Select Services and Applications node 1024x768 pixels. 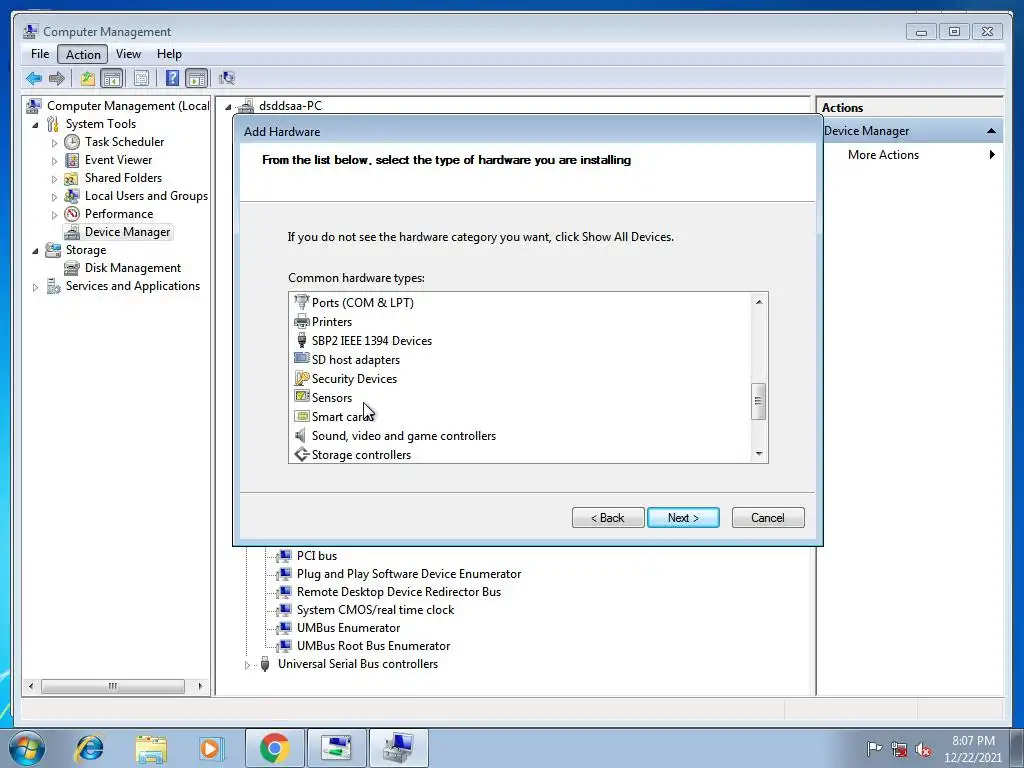(133, 286)
